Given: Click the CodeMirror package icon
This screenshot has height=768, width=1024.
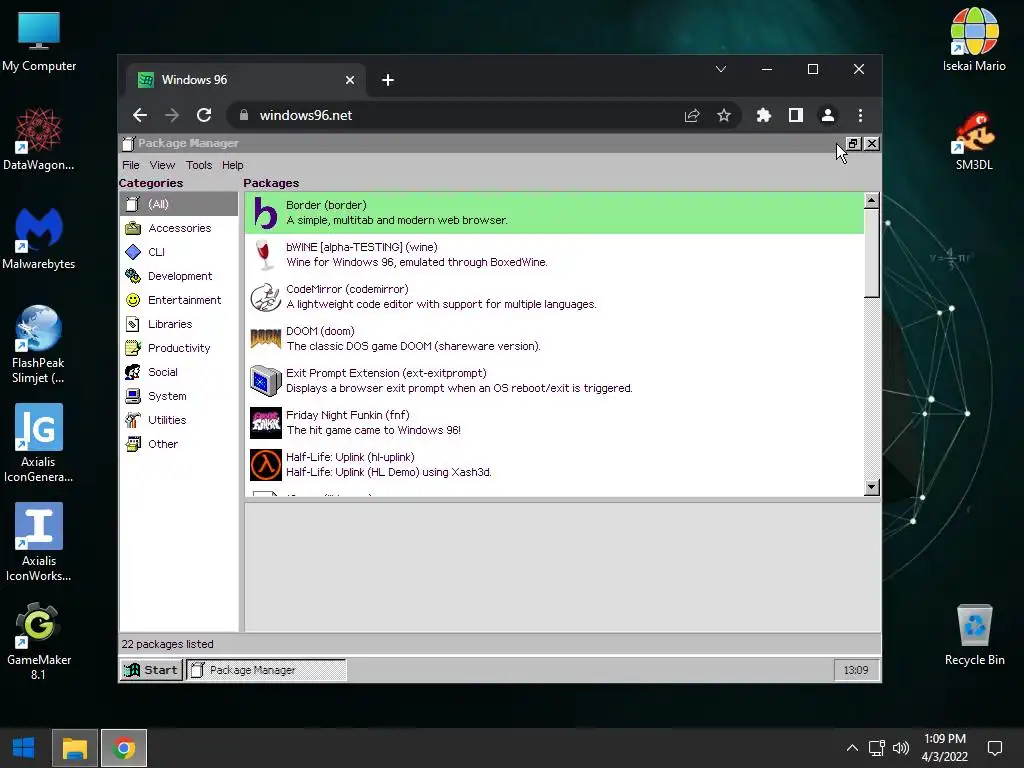Looking at the screenshot, I should coord(265,297).
